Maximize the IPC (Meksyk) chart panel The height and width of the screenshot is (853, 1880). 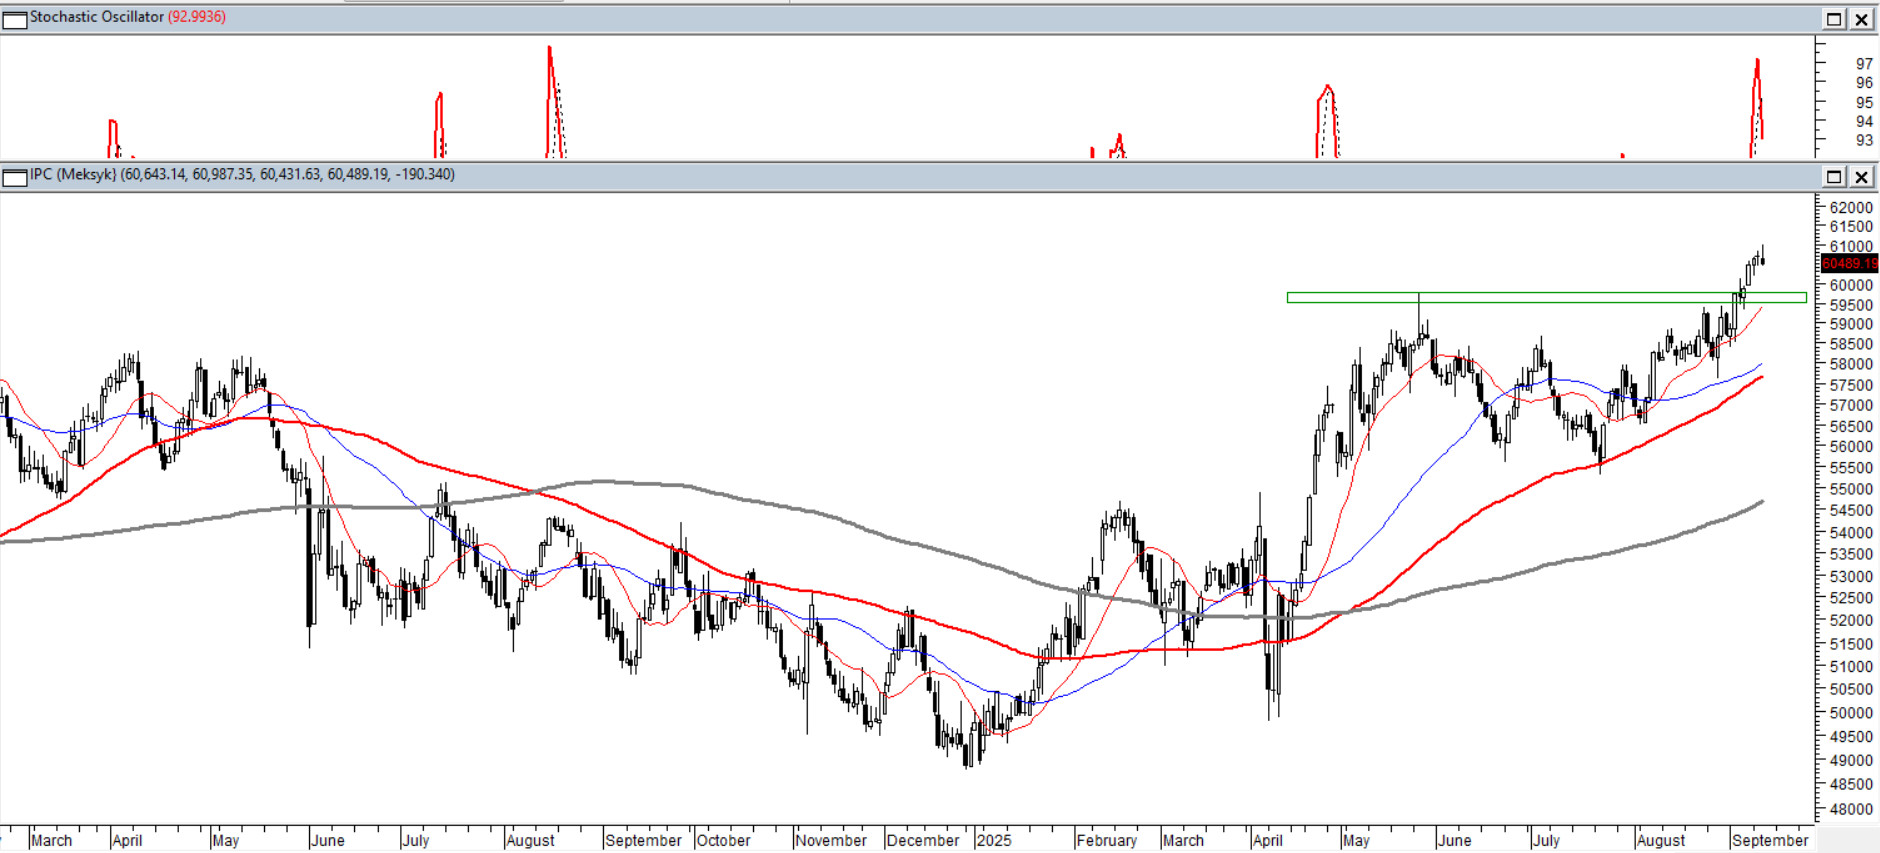coord(1834,177)
